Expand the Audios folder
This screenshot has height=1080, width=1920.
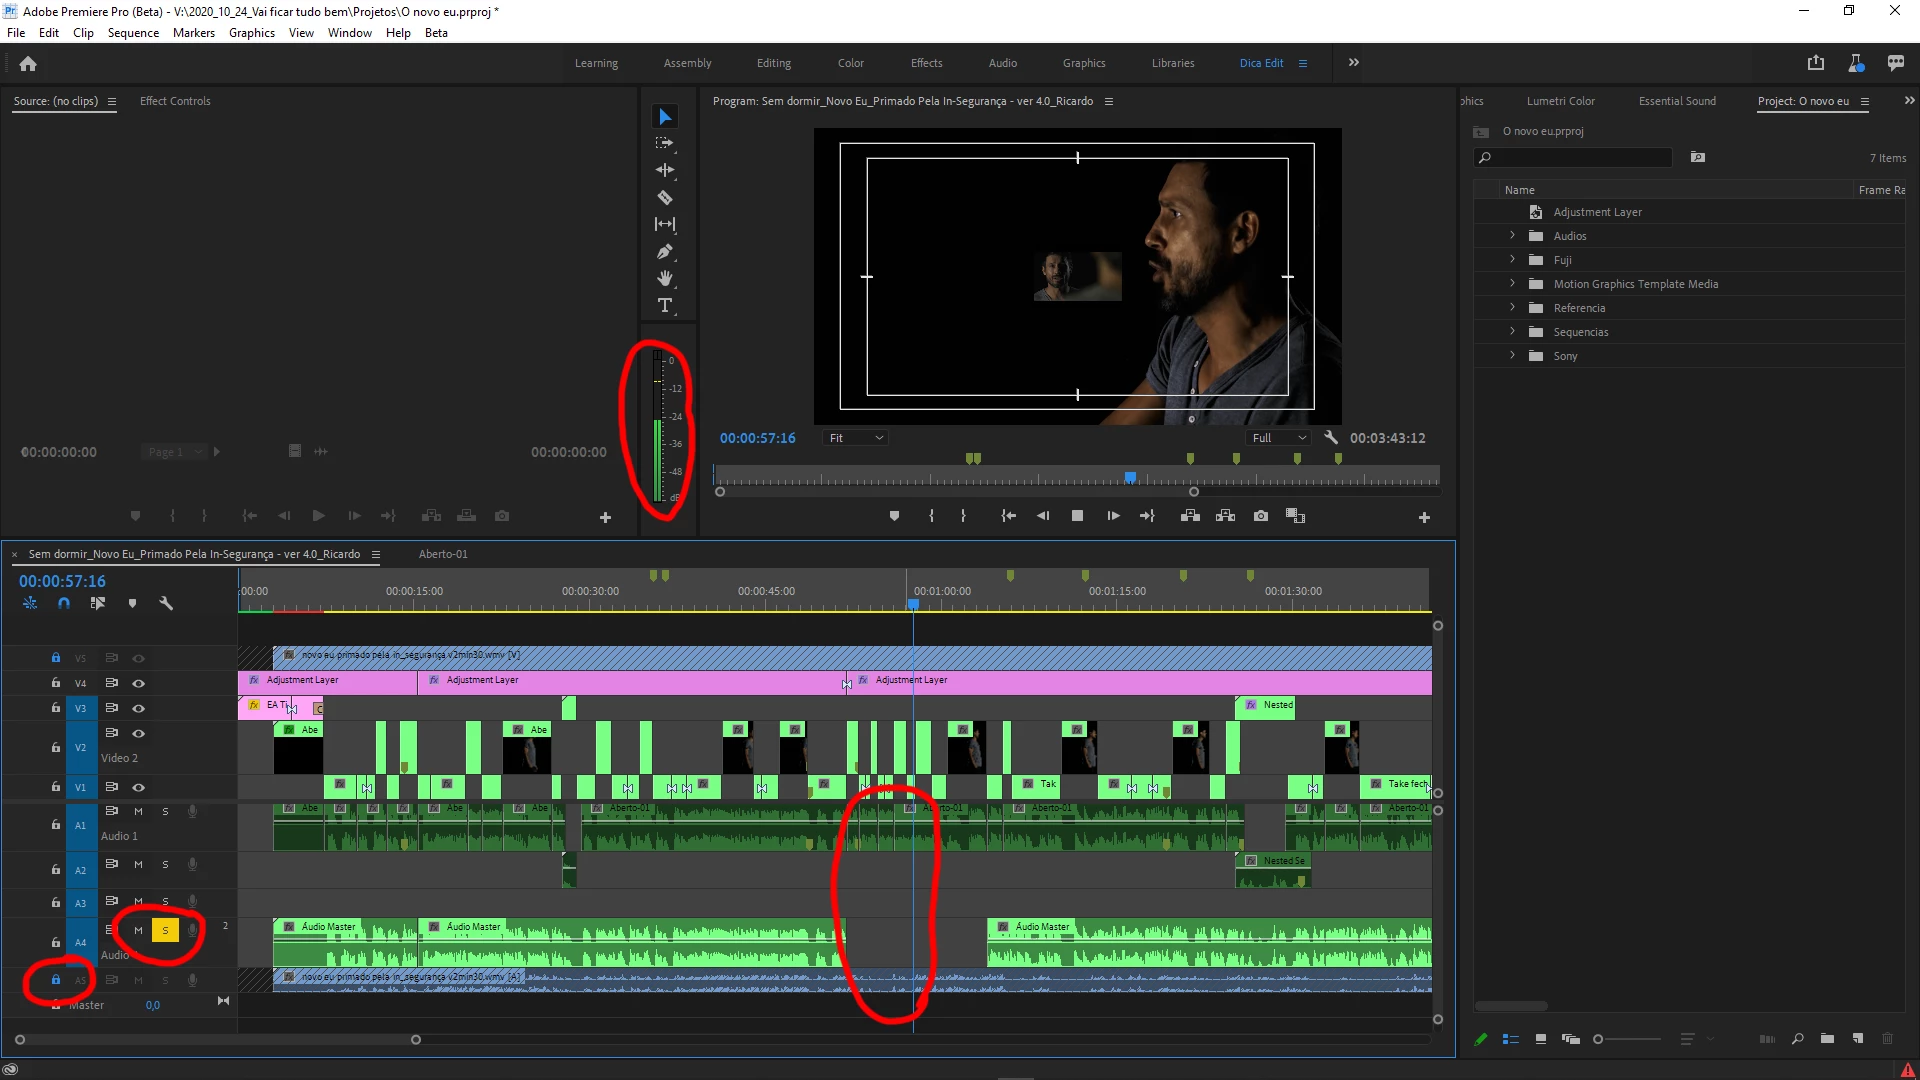point(1512,236)
